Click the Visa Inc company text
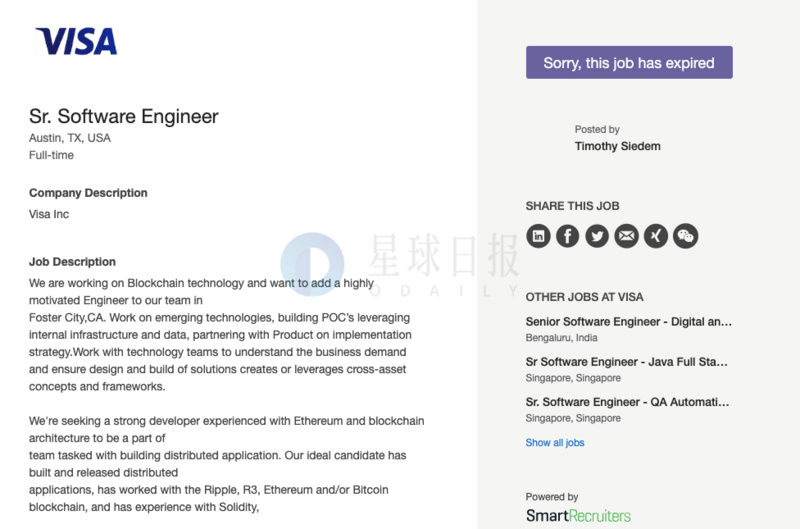Screen dimensions: 800x529 click(x=49, y=214)
